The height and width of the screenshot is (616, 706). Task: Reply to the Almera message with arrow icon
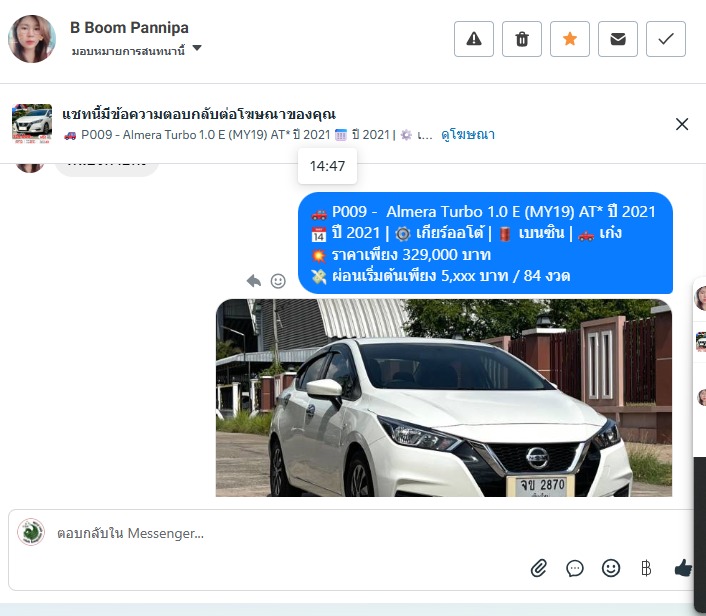tap(254, 281)
